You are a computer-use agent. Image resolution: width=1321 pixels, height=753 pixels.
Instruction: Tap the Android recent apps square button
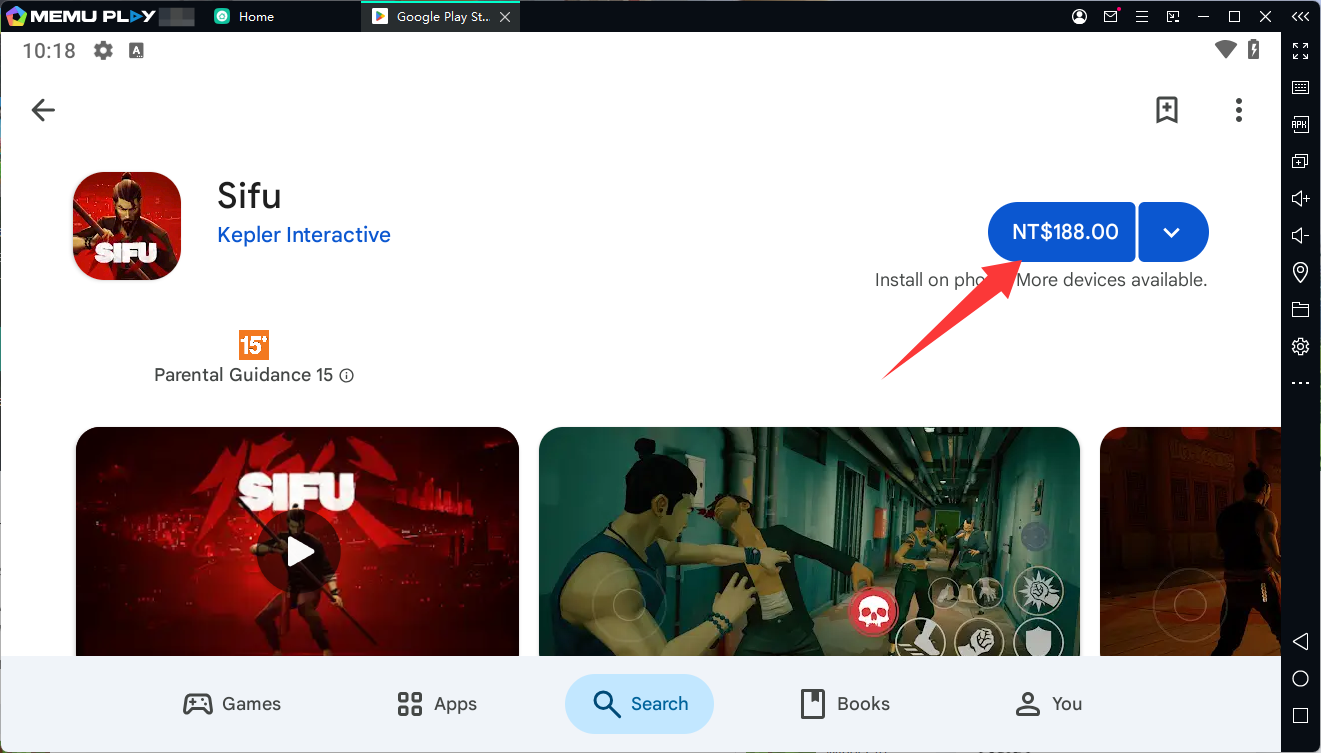tap(1300, 716)
